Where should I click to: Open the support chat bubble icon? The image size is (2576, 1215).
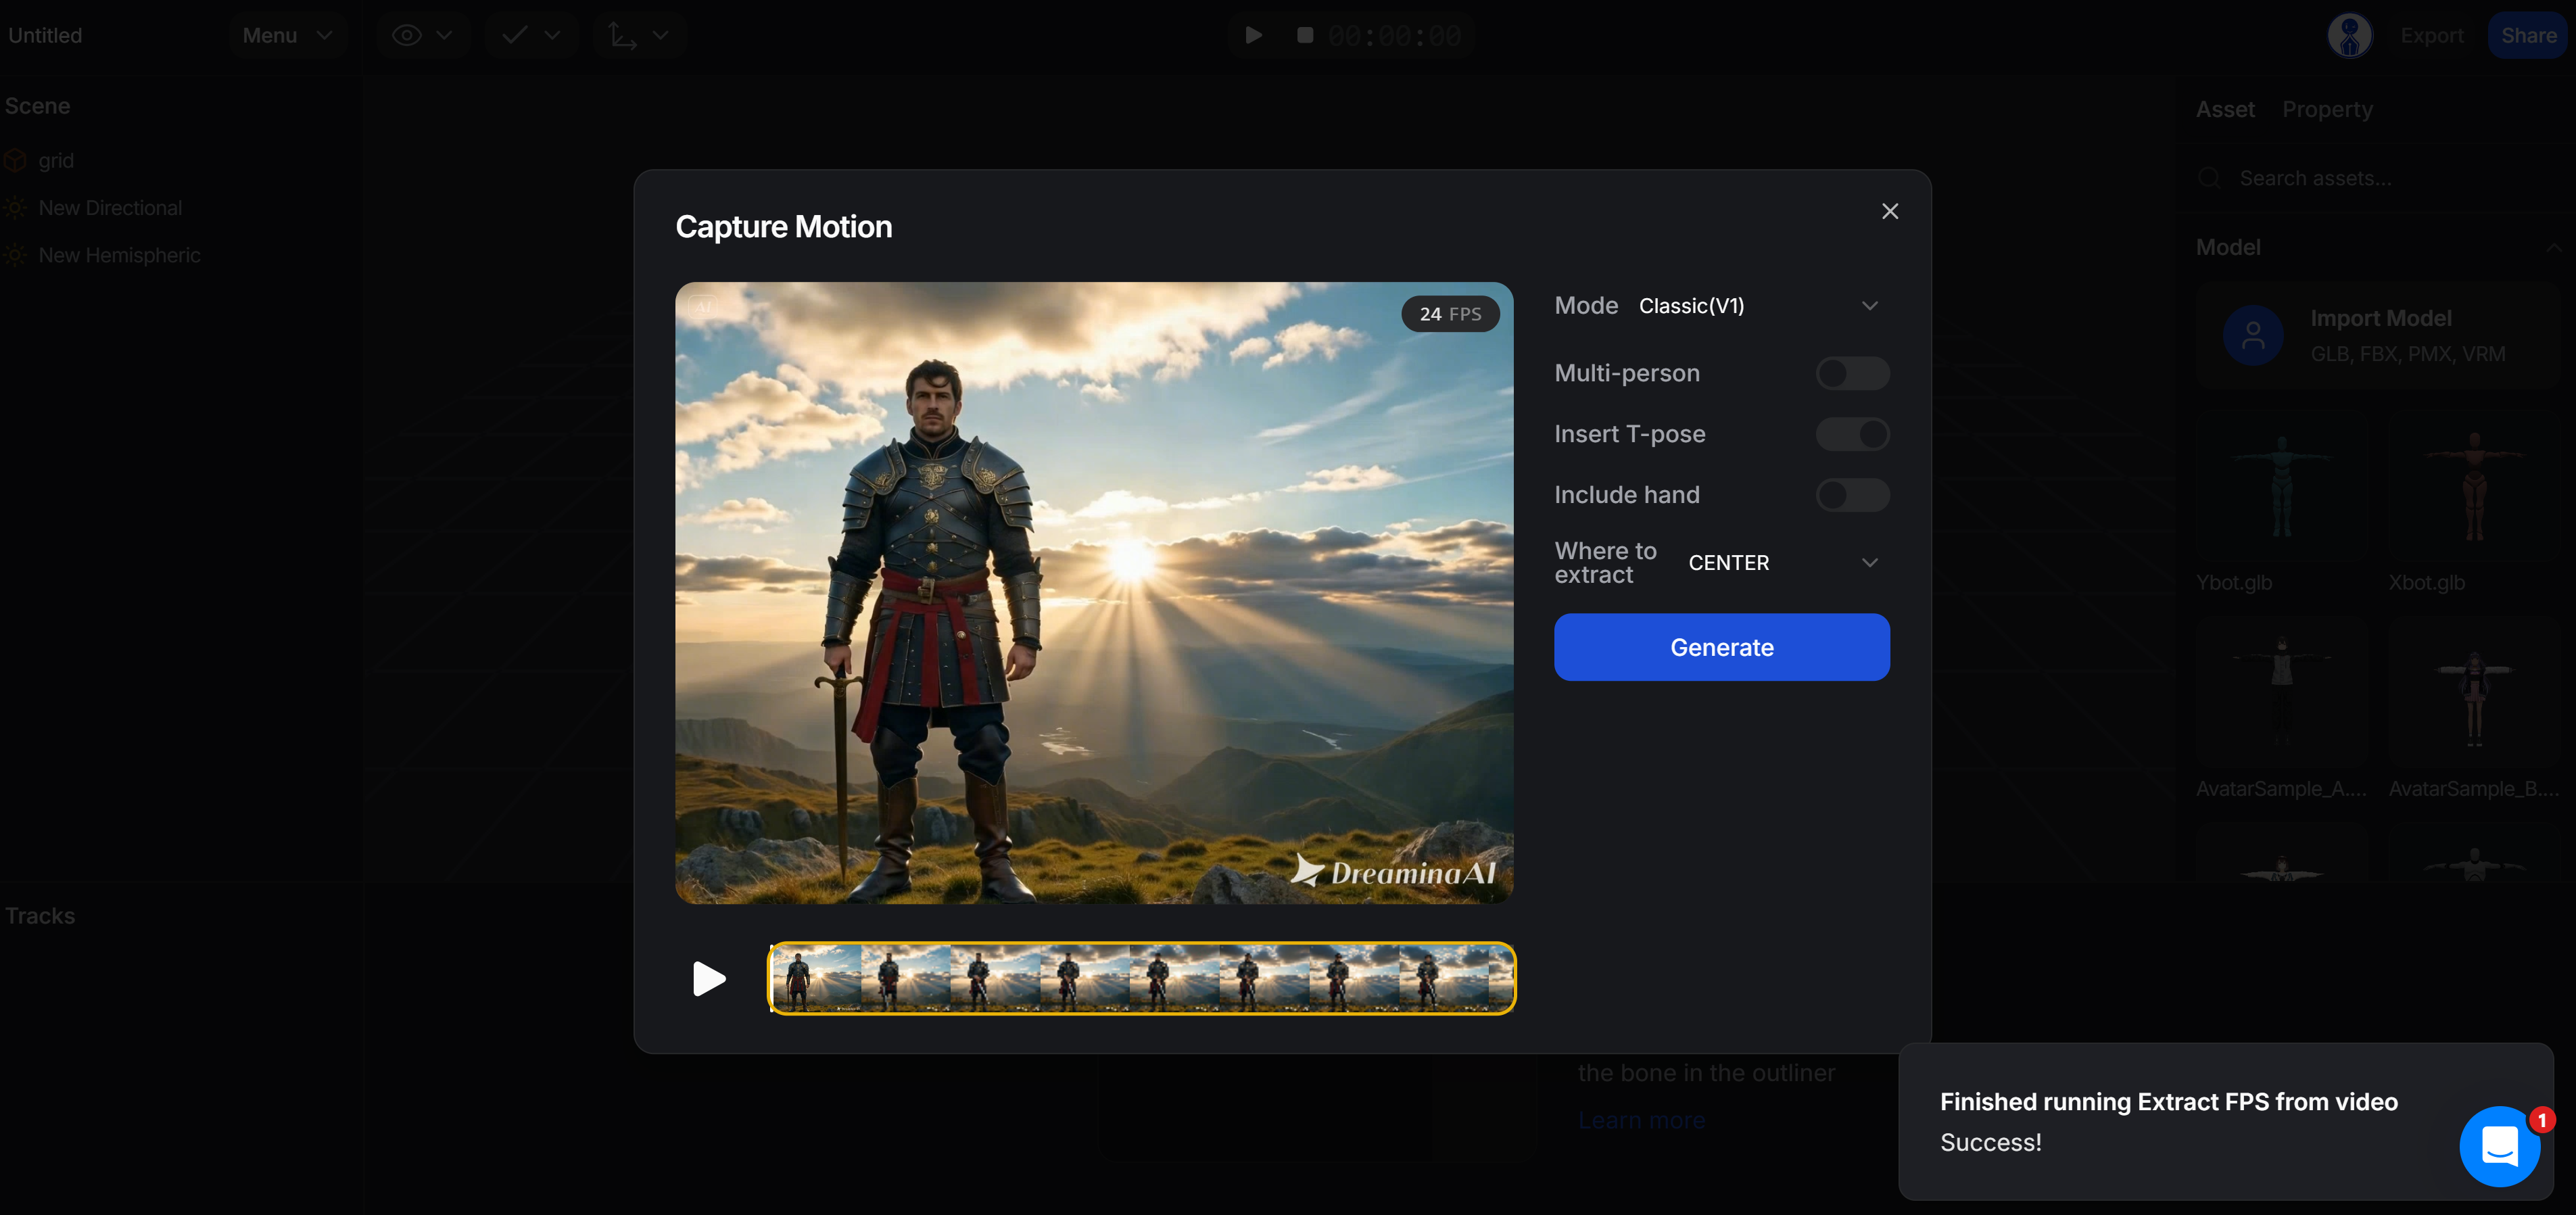tap(2501, 1146)
